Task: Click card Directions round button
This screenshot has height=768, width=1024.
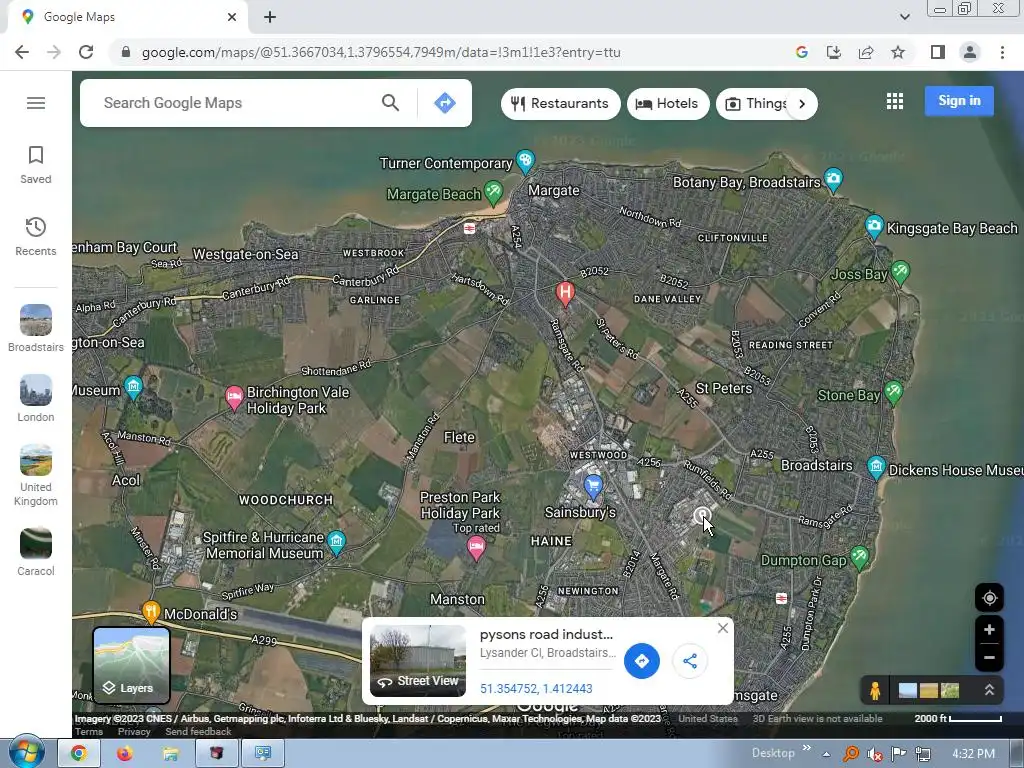Action: point(641,661)
